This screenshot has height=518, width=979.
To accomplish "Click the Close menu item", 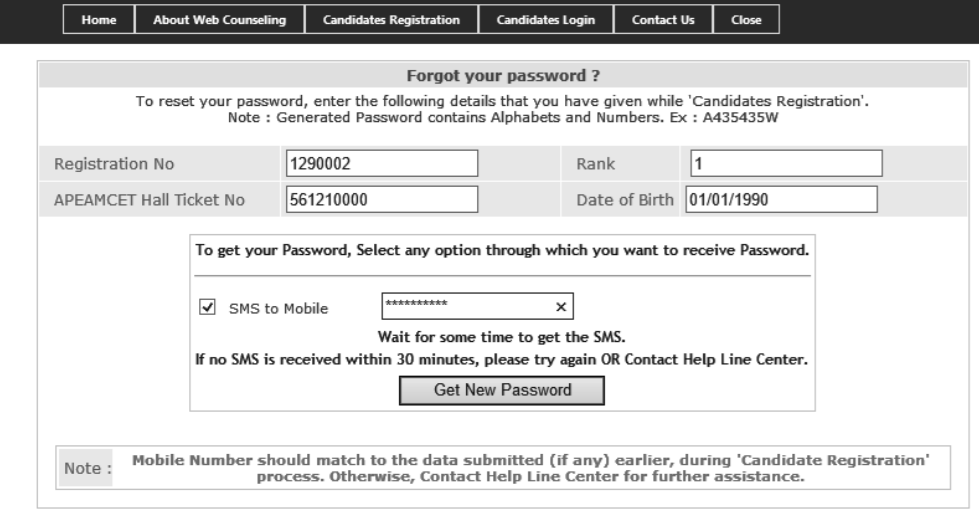I will click(x=746, y=20).
